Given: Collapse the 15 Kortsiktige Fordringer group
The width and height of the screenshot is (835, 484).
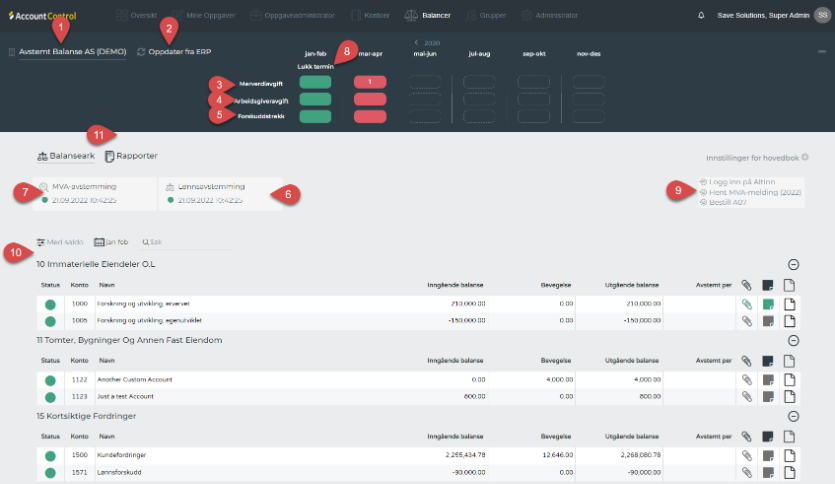Looking at the screenshot, I should click(x=793, y=416).
